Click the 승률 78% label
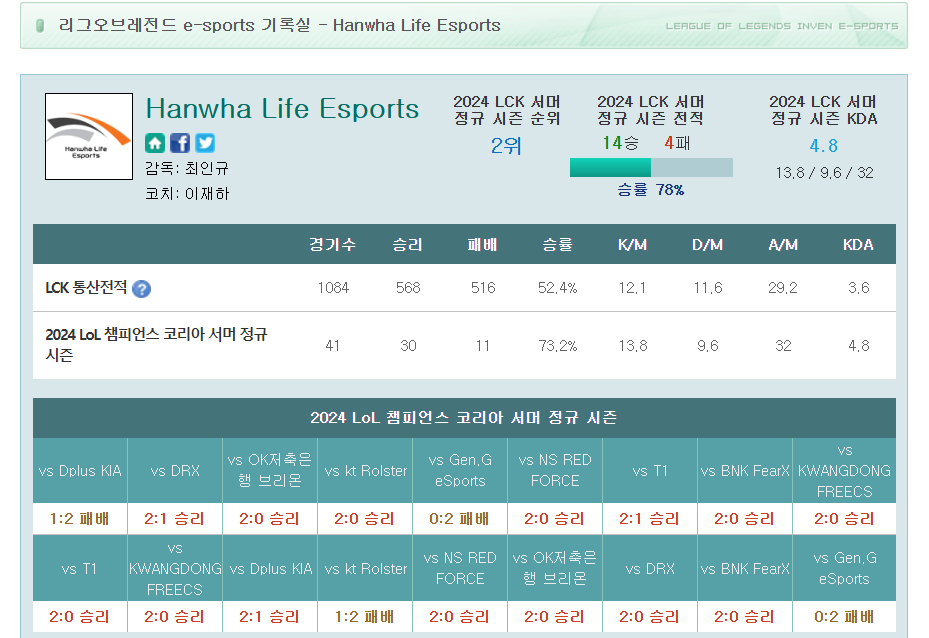This screenshot has height=638, width=929. 651,190
